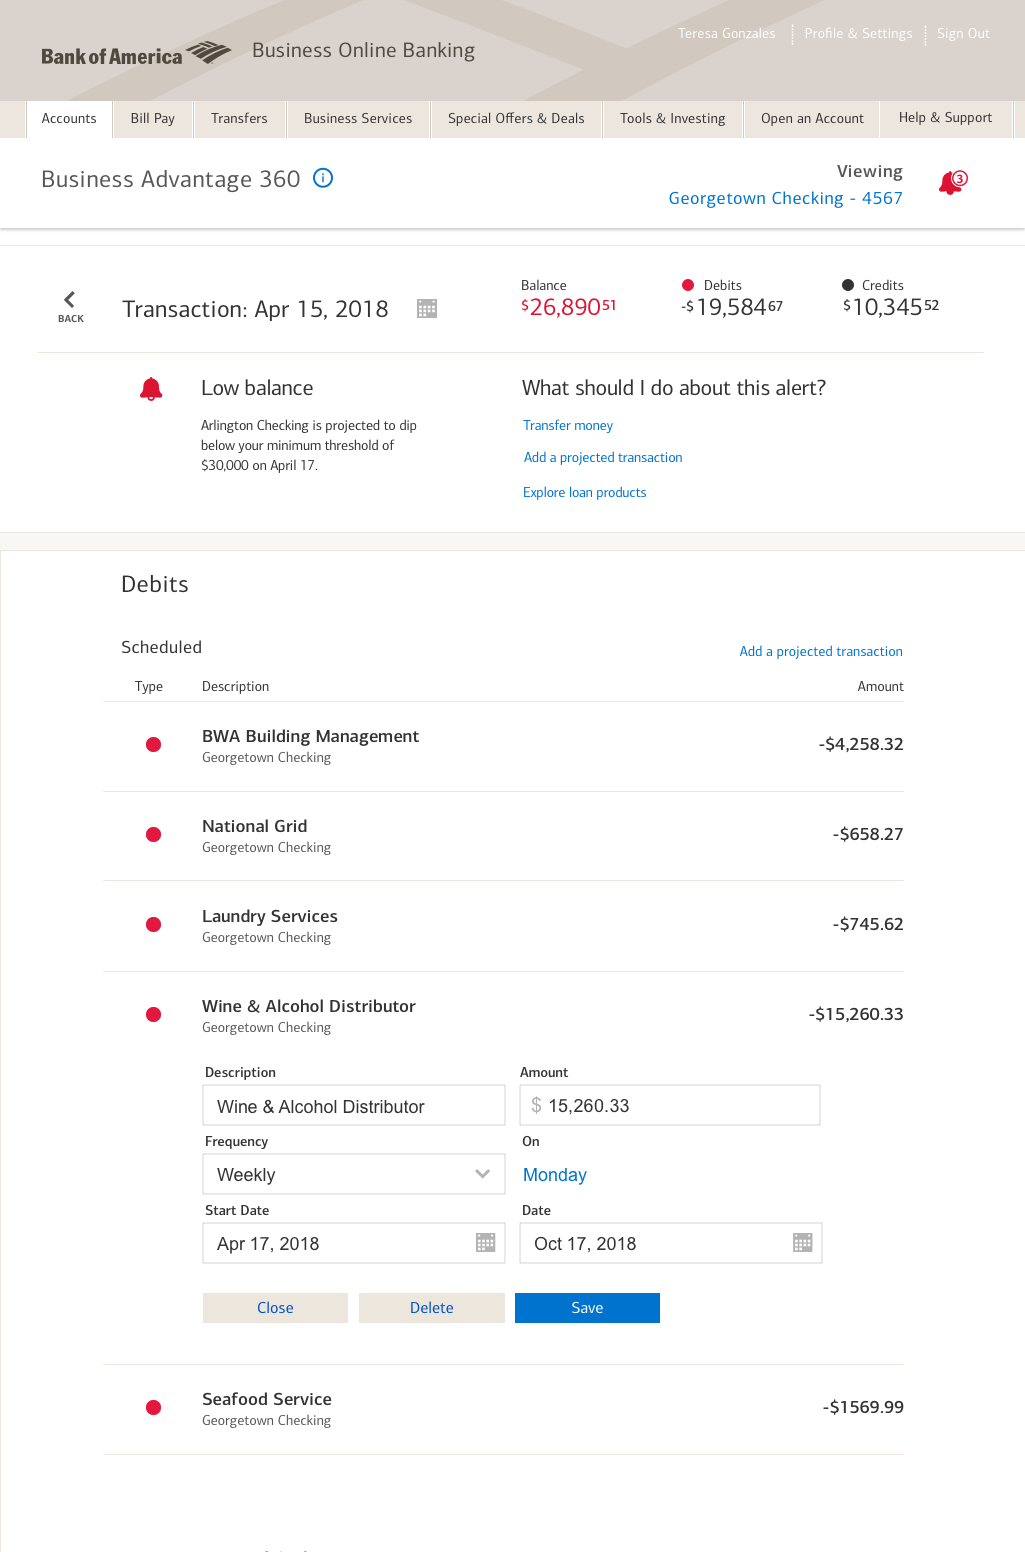
Task: Open calendar picker in Oct 17 date field
Action: pos(802,1243)
